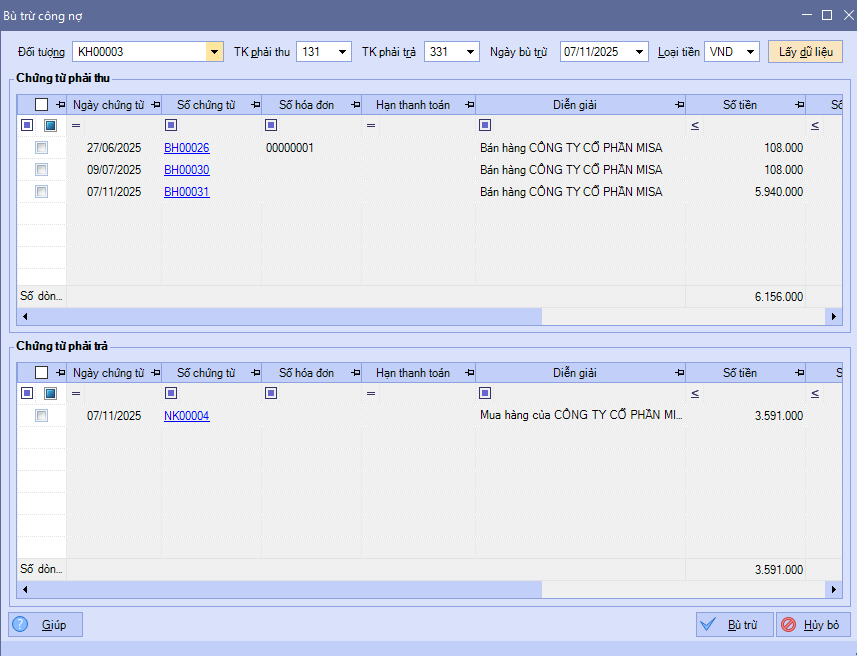The width and height of the screenshot is (857, 656).
Task: Tick checkbox for receivable voucher BH00031
Action: pos(41,192)
